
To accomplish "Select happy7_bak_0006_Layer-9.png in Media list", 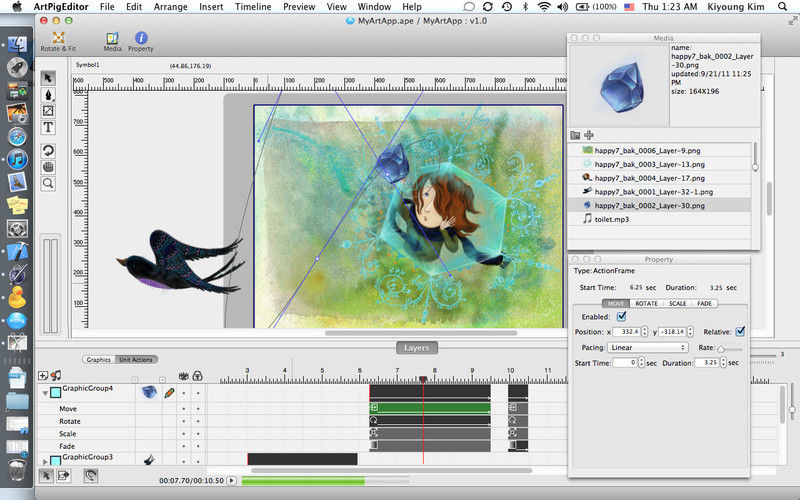I will tap(658, 151).
